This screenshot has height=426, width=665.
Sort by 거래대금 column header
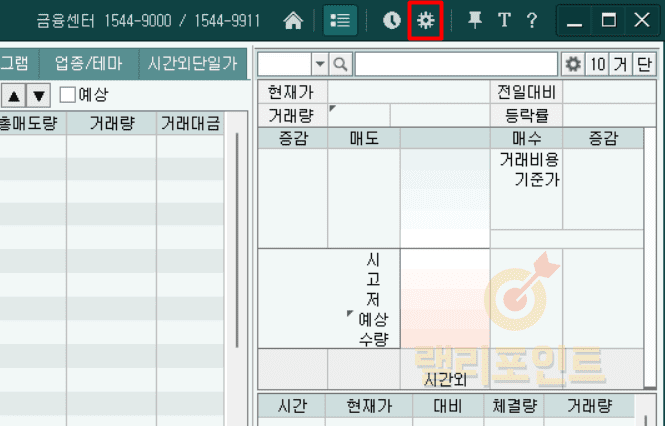pos(189,123)
